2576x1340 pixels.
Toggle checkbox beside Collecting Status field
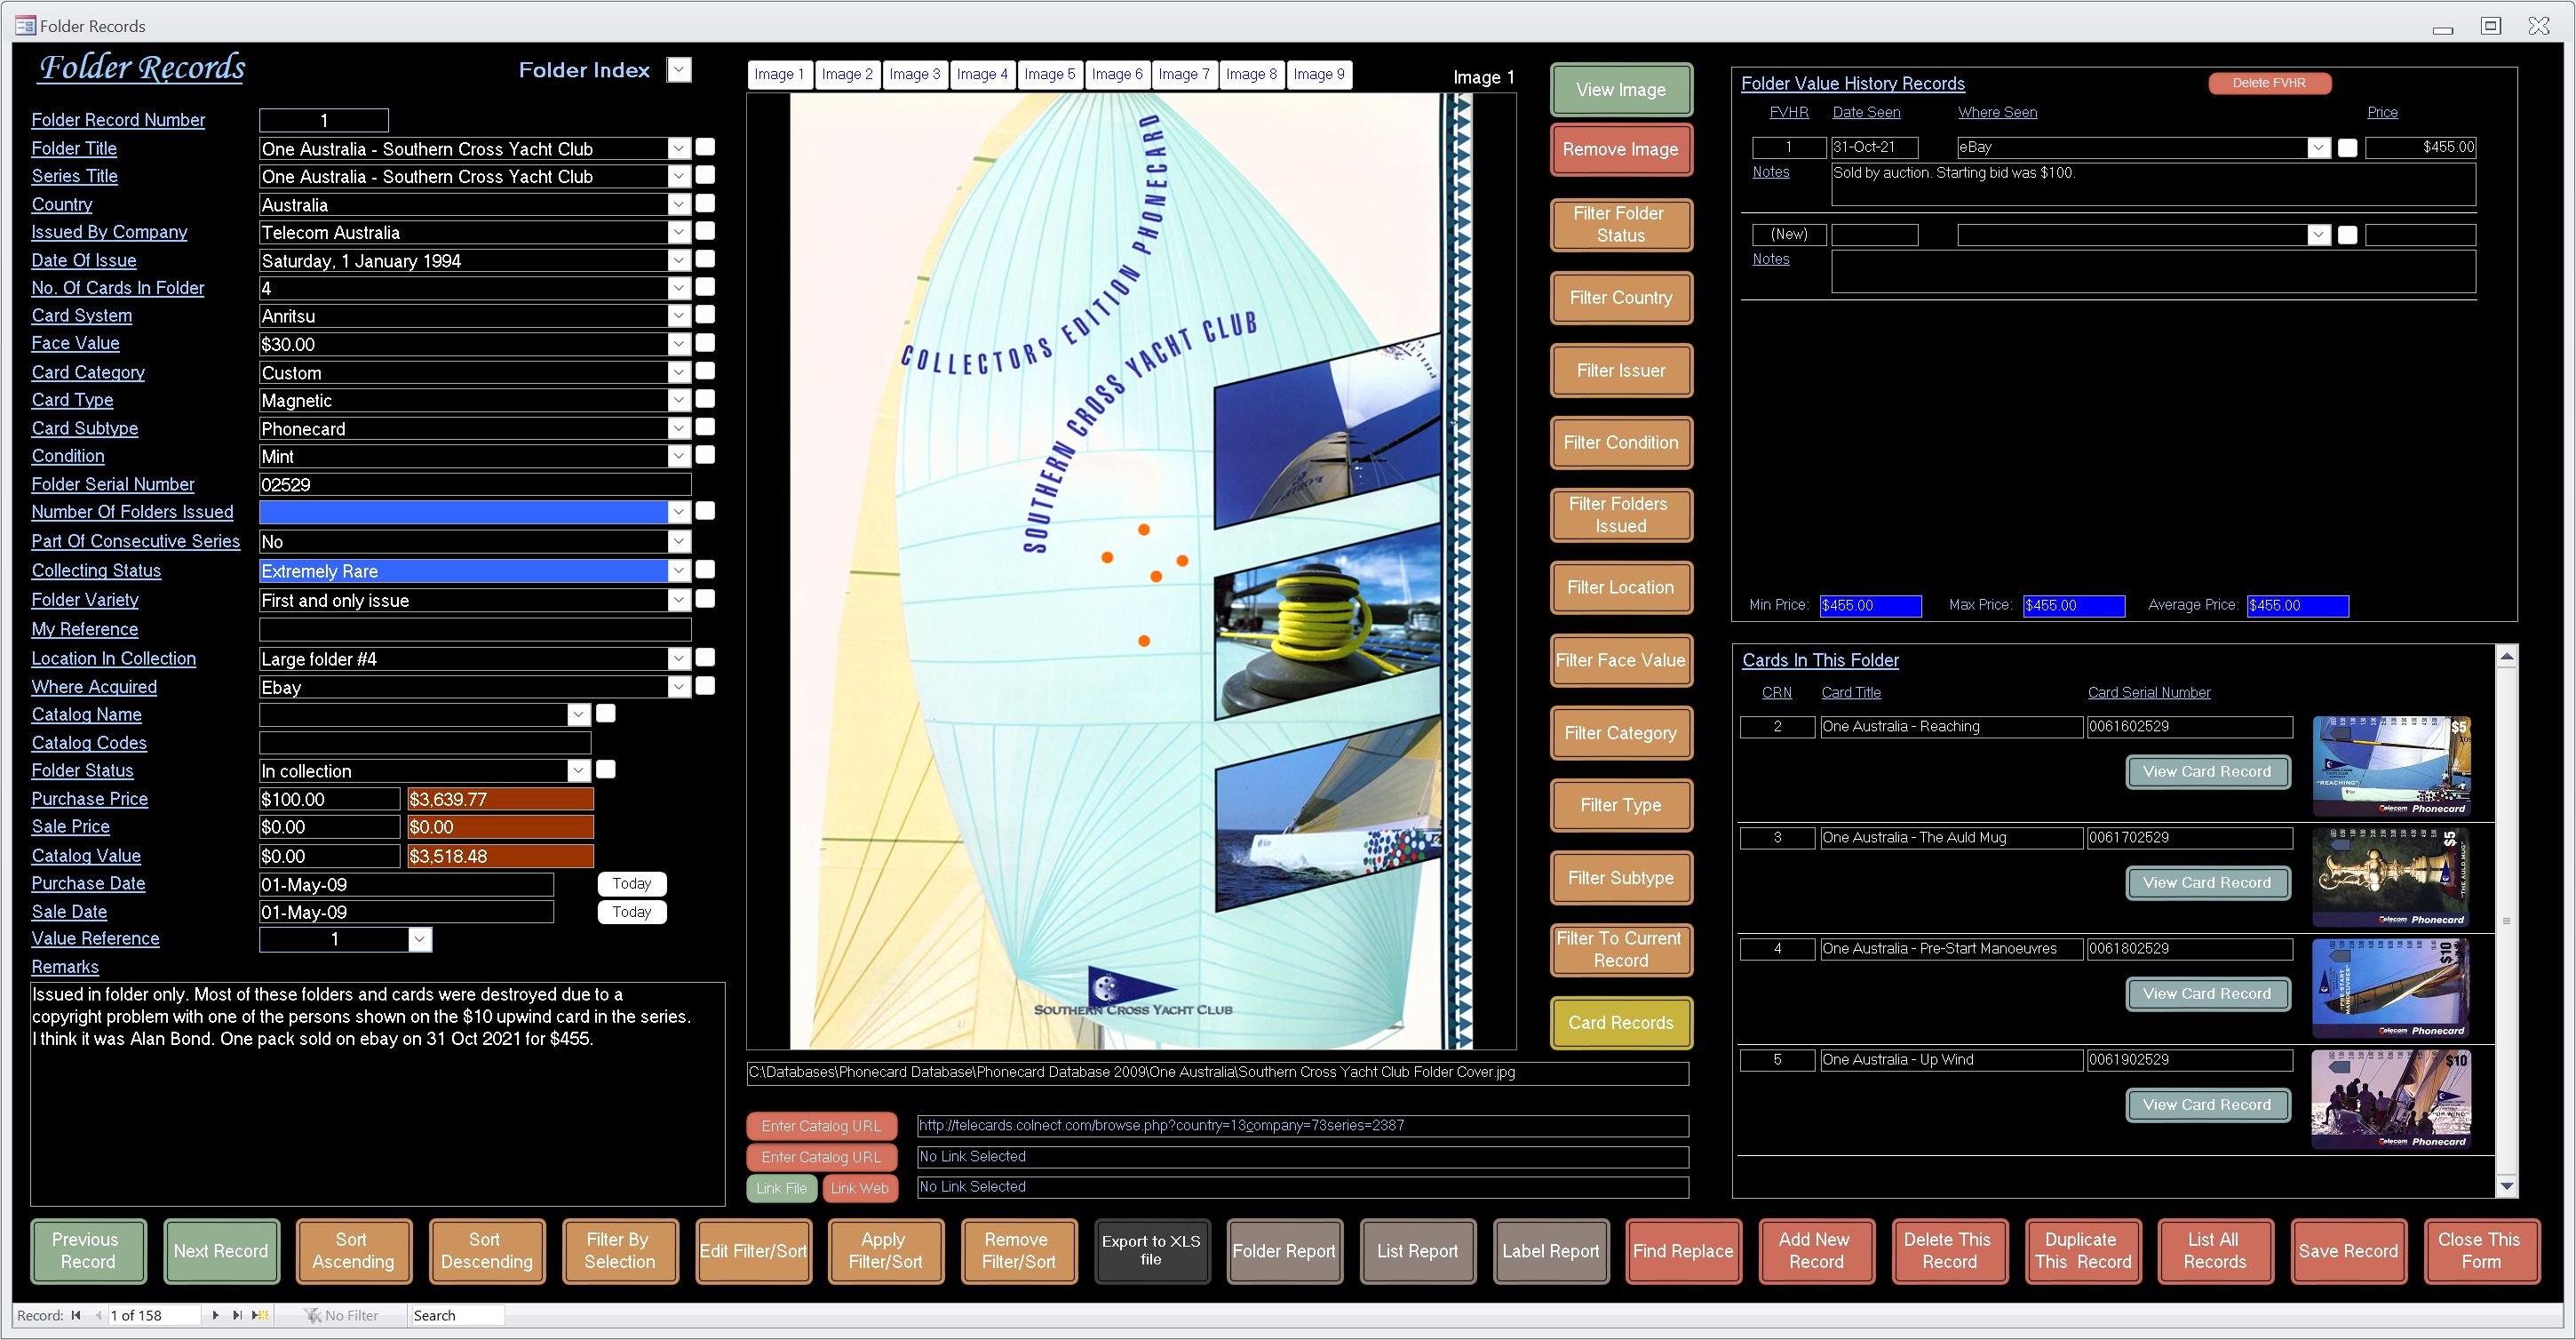click(705, 570)
